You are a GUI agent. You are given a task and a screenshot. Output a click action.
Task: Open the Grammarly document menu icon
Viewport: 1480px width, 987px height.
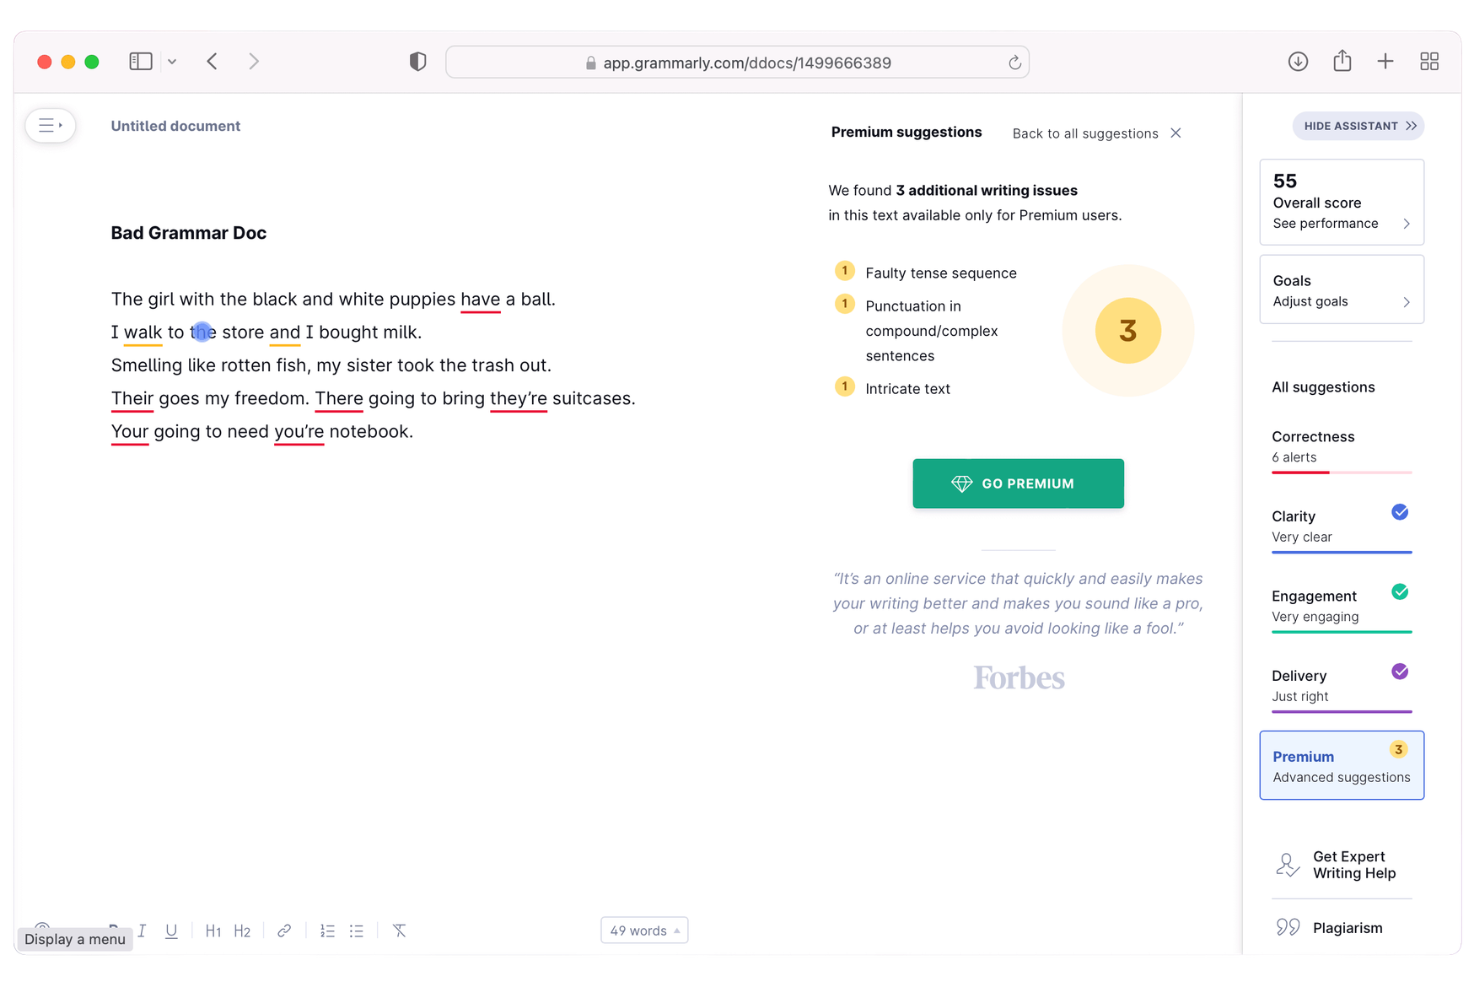(50, 125)
